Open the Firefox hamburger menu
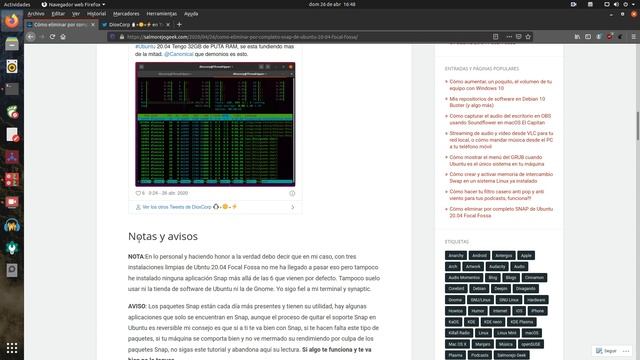Image resolution: width=640 pixels, height=360 pixels. (x=633, y=37)
